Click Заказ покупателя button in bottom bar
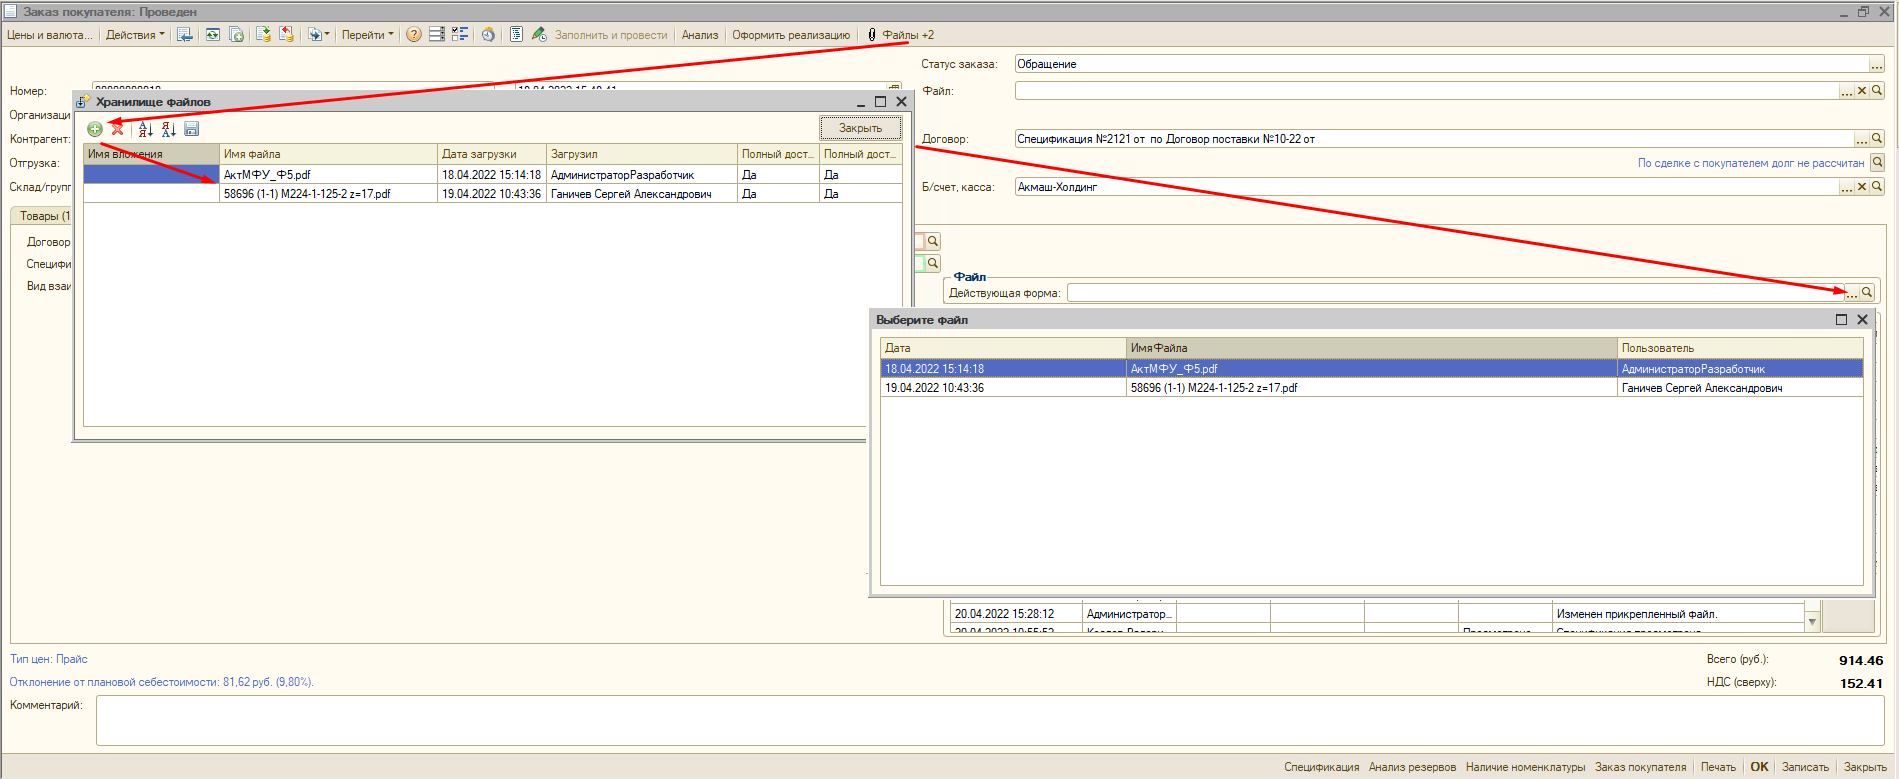 pos(1640,767)
